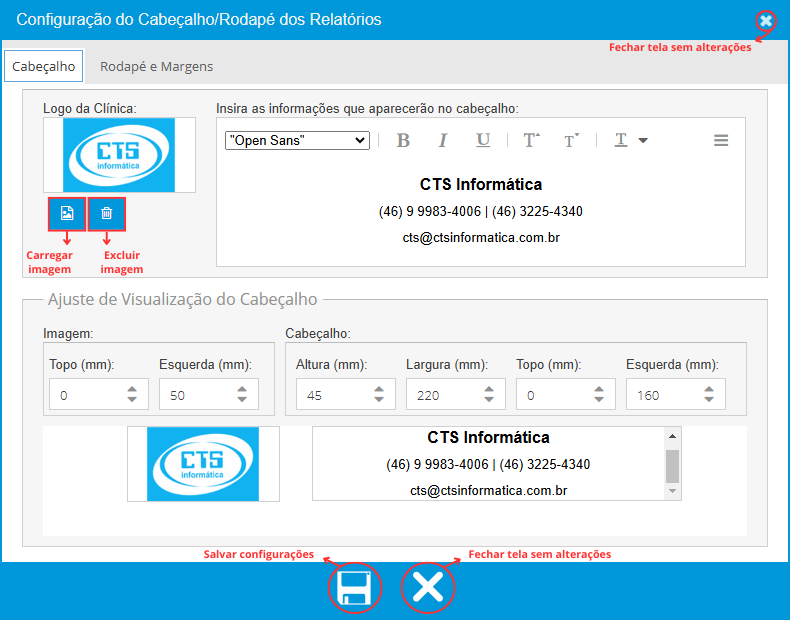The width and height of the screenshot is (790, 620).
Task: Click Cabeçalho Topo (mm) field
Action: (566, 394)
